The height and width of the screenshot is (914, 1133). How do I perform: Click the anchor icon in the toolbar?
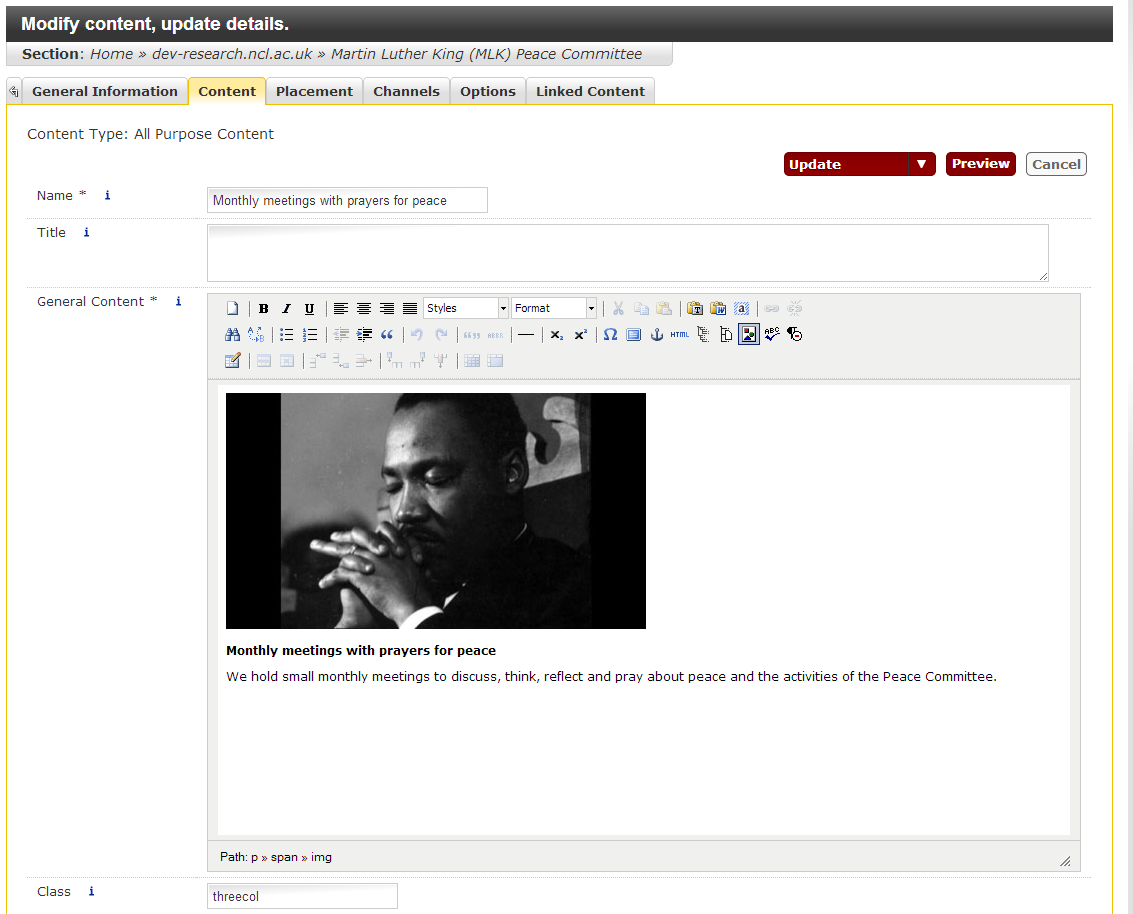tap(657, 335)
